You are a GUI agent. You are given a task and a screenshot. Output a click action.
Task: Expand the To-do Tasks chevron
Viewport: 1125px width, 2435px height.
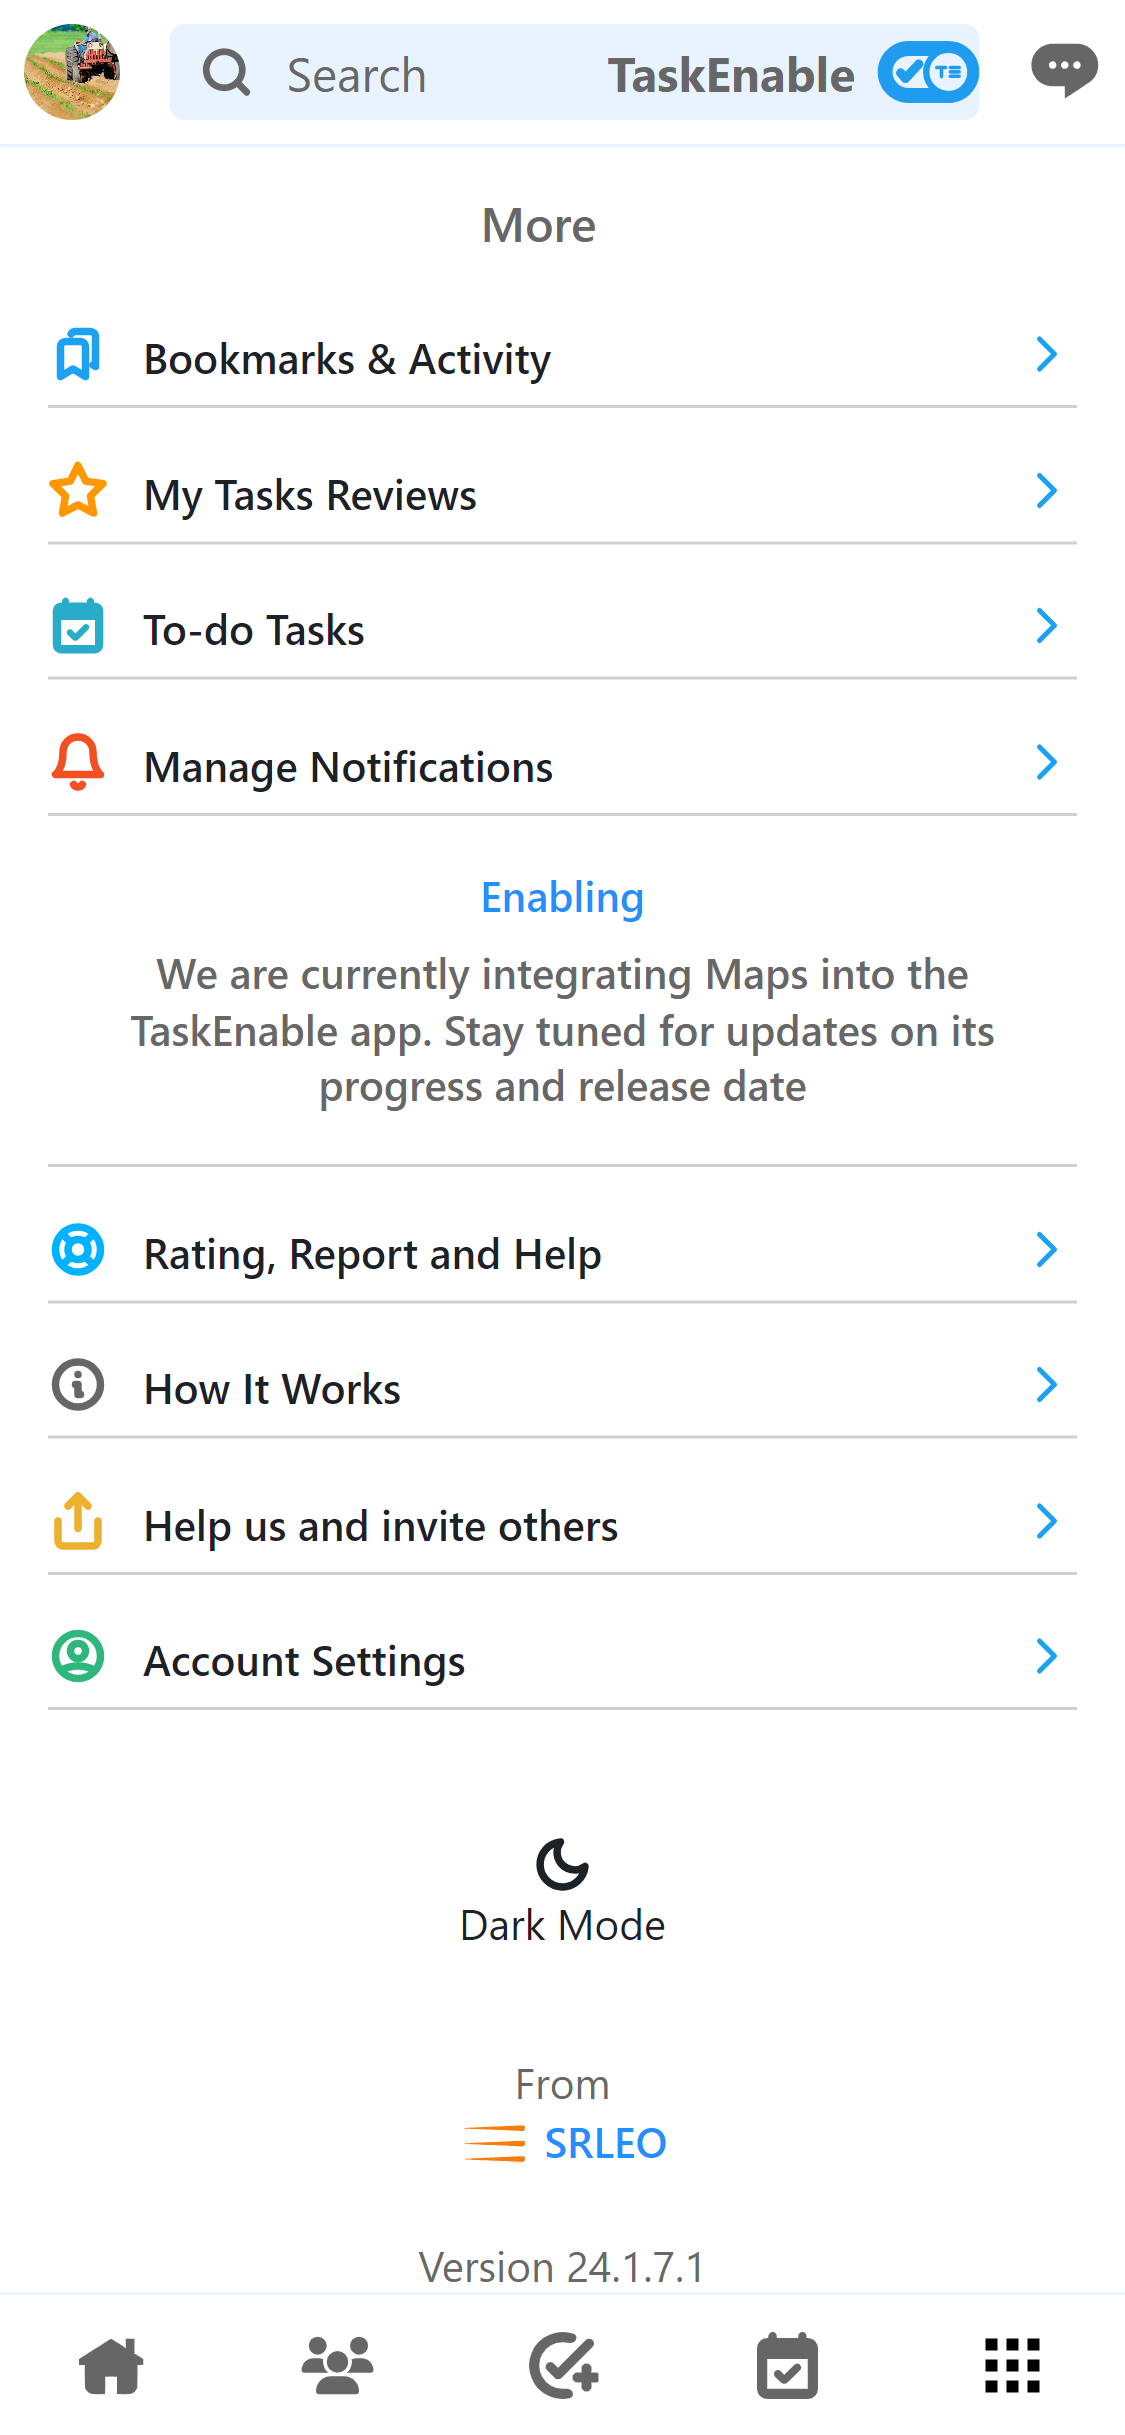click(x=1046, y=626)
